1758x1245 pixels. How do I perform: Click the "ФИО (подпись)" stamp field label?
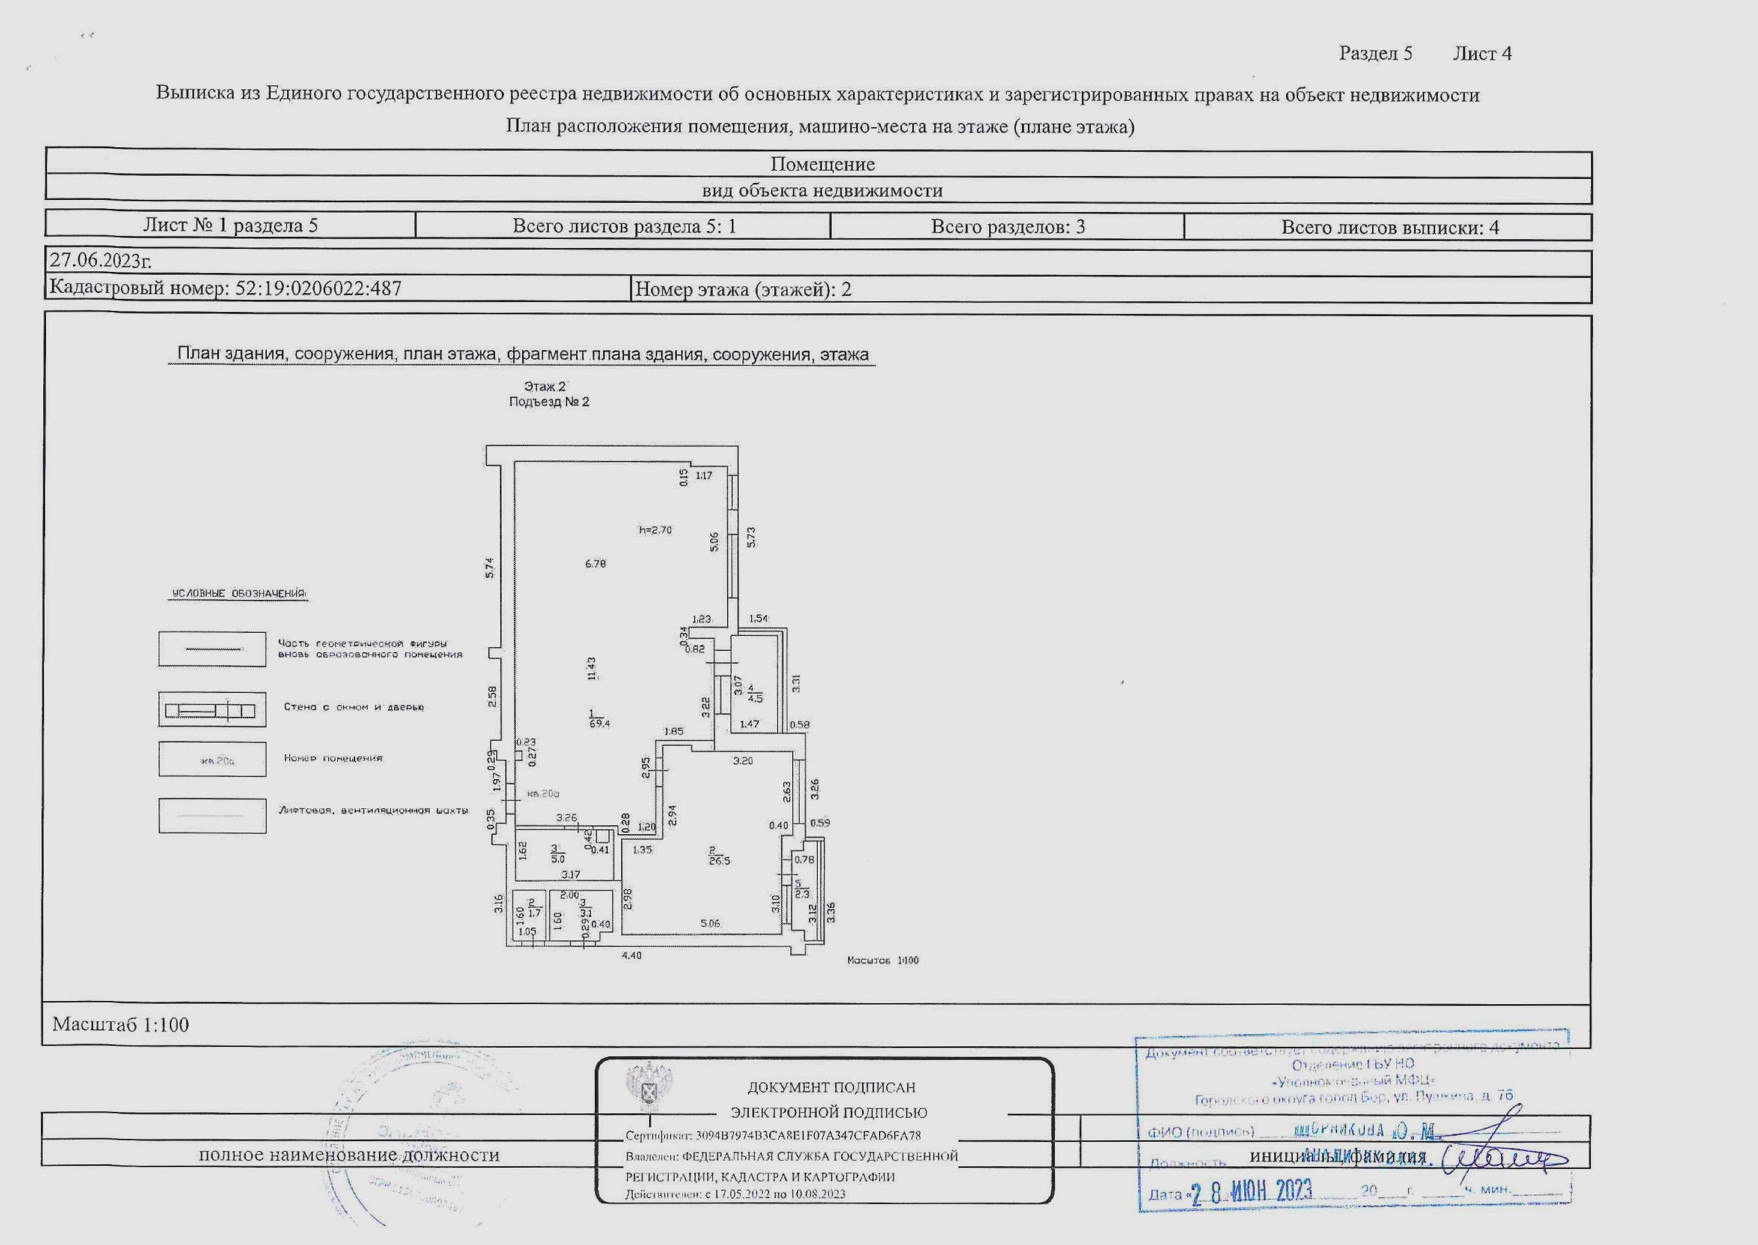click(1200, 1132)
